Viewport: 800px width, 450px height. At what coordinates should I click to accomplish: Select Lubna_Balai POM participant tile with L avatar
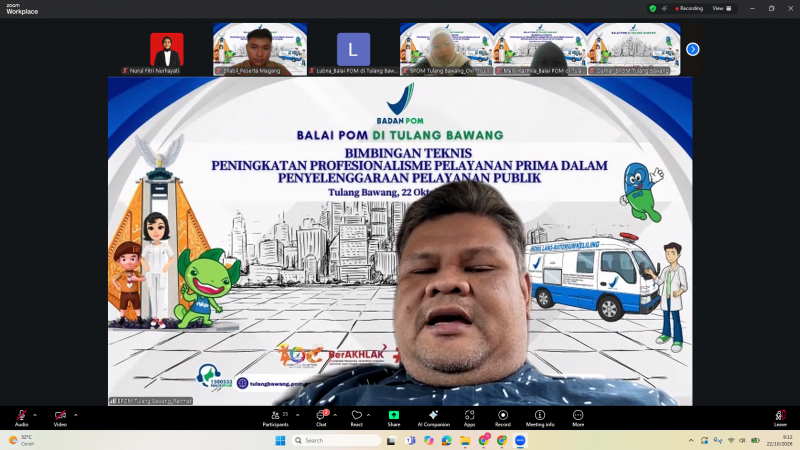pyautogui.click(x=354, y=49)
